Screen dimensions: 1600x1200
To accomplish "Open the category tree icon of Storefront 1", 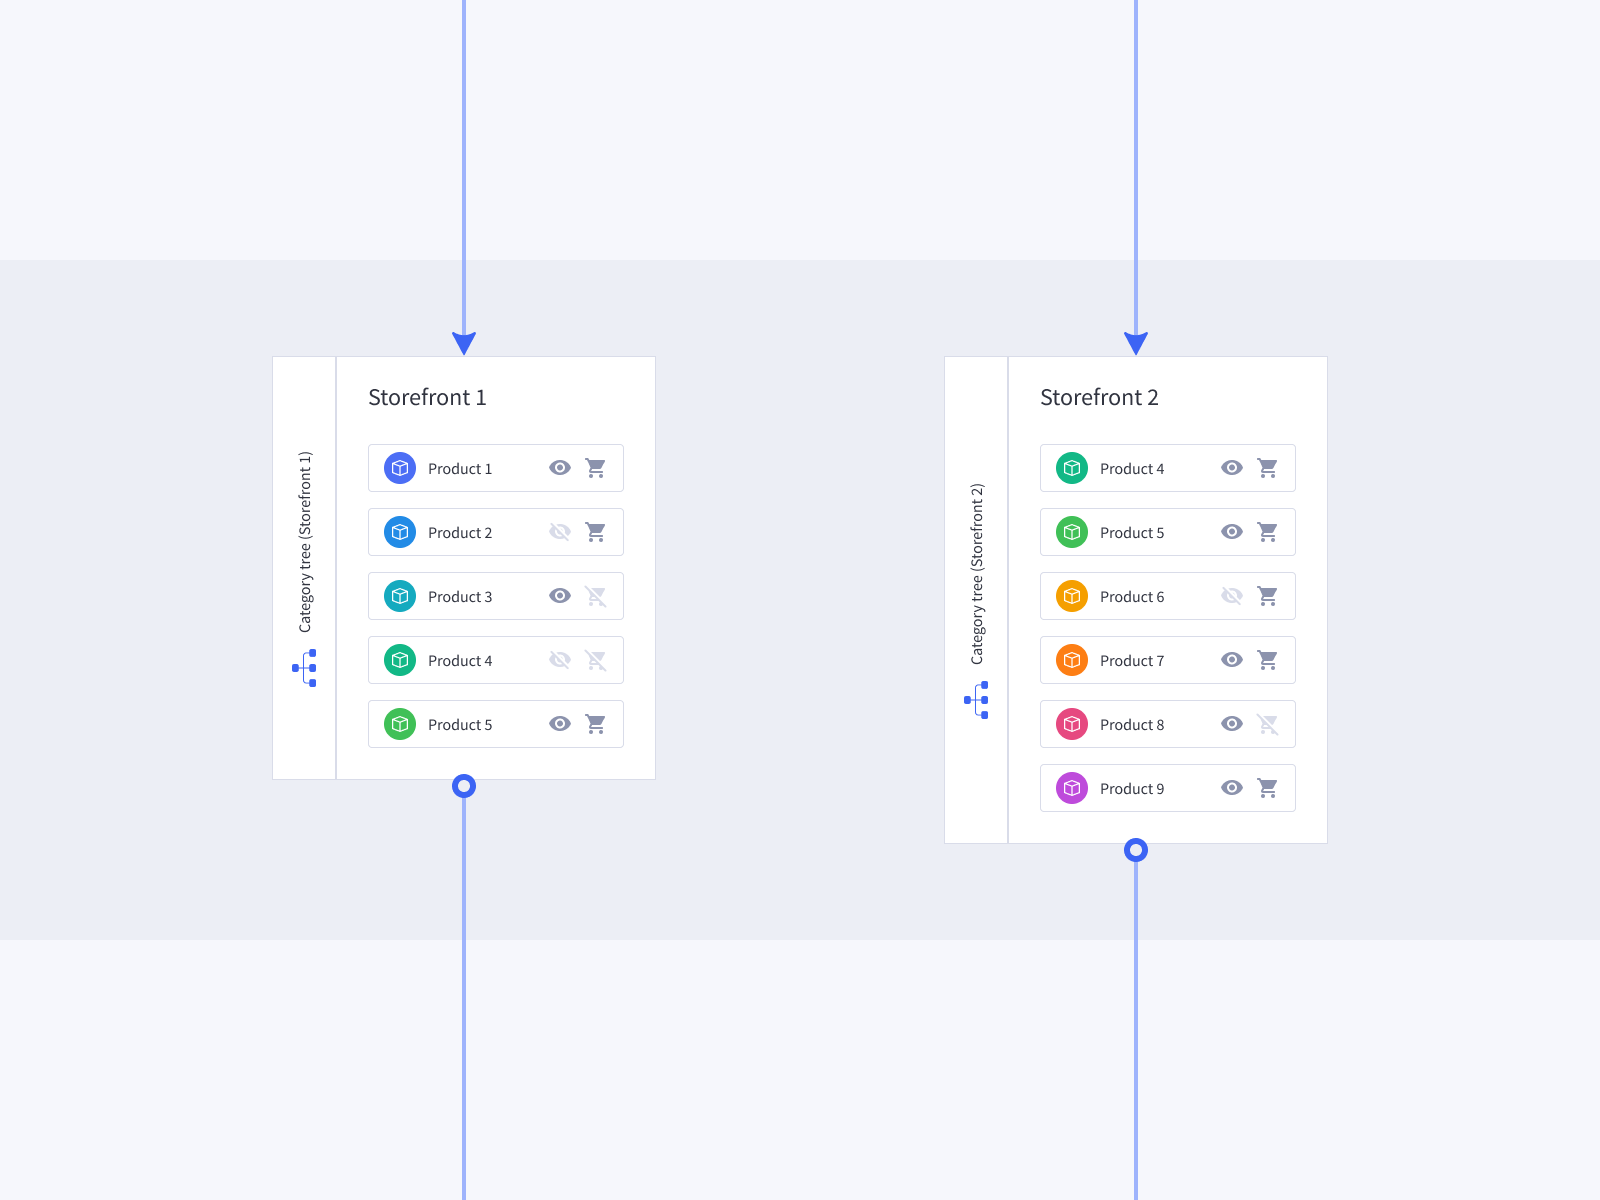I will pos(305,668).
